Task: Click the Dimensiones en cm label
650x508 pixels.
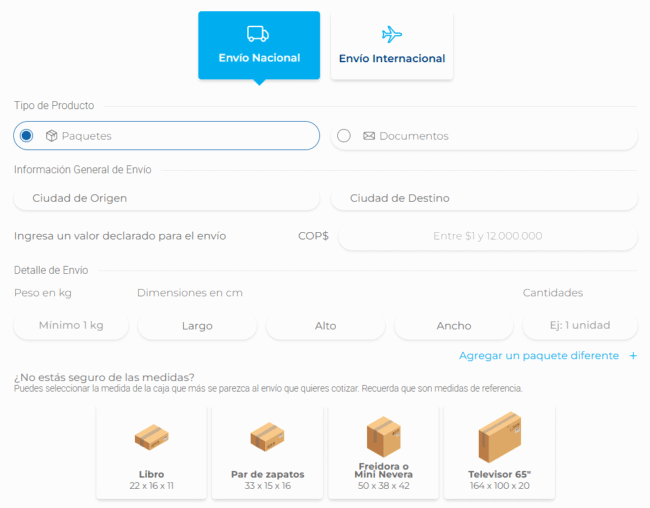Action: point(190,293)
